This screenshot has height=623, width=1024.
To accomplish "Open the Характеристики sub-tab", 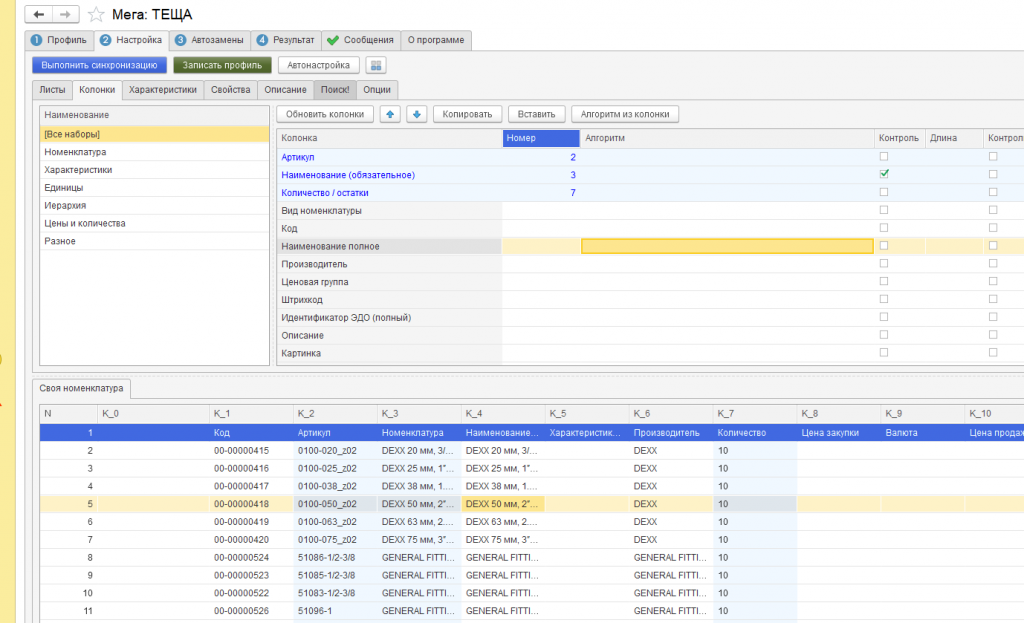I will (163, 90).
